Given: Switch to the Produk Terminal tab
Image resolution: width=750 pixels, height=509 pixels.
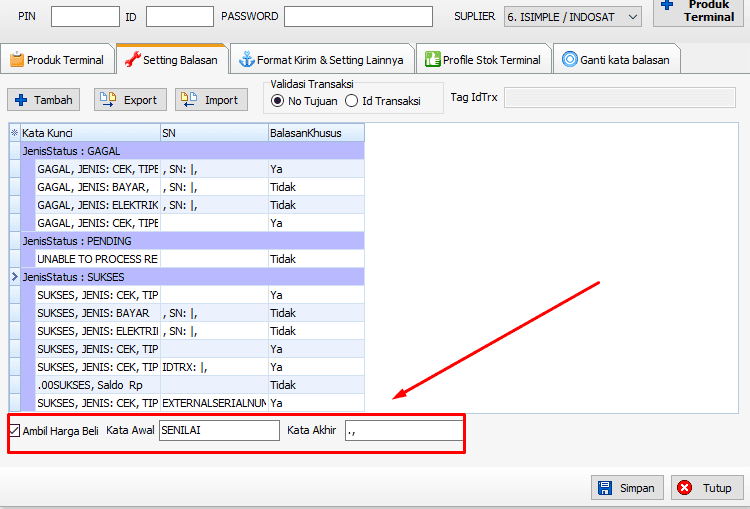Looking at the screenshot, I should (57, 60).
